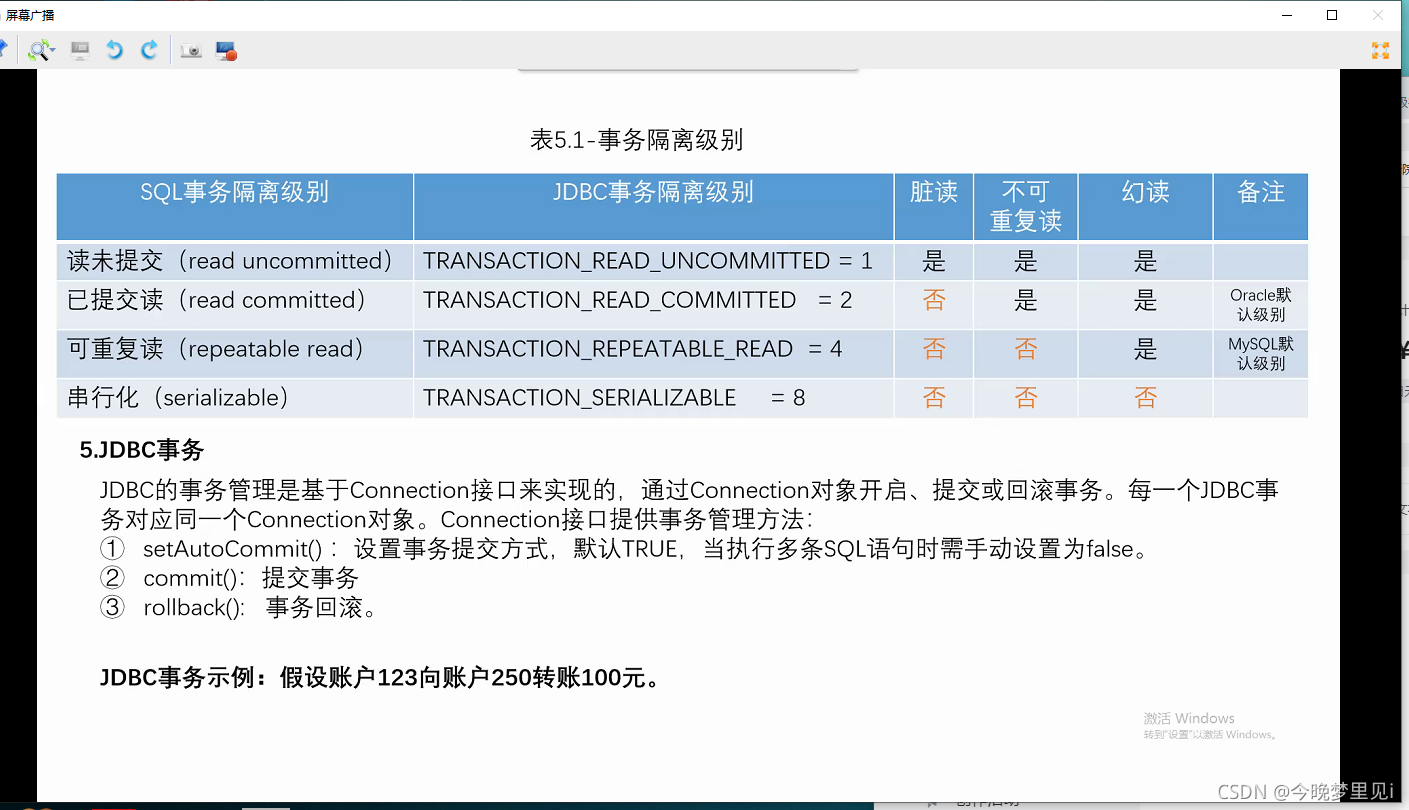Image resolution: width=1409 pixels, height=810 pixels.
Task: Click the 5.JDBC事务 heading
Action: (142, 450)
